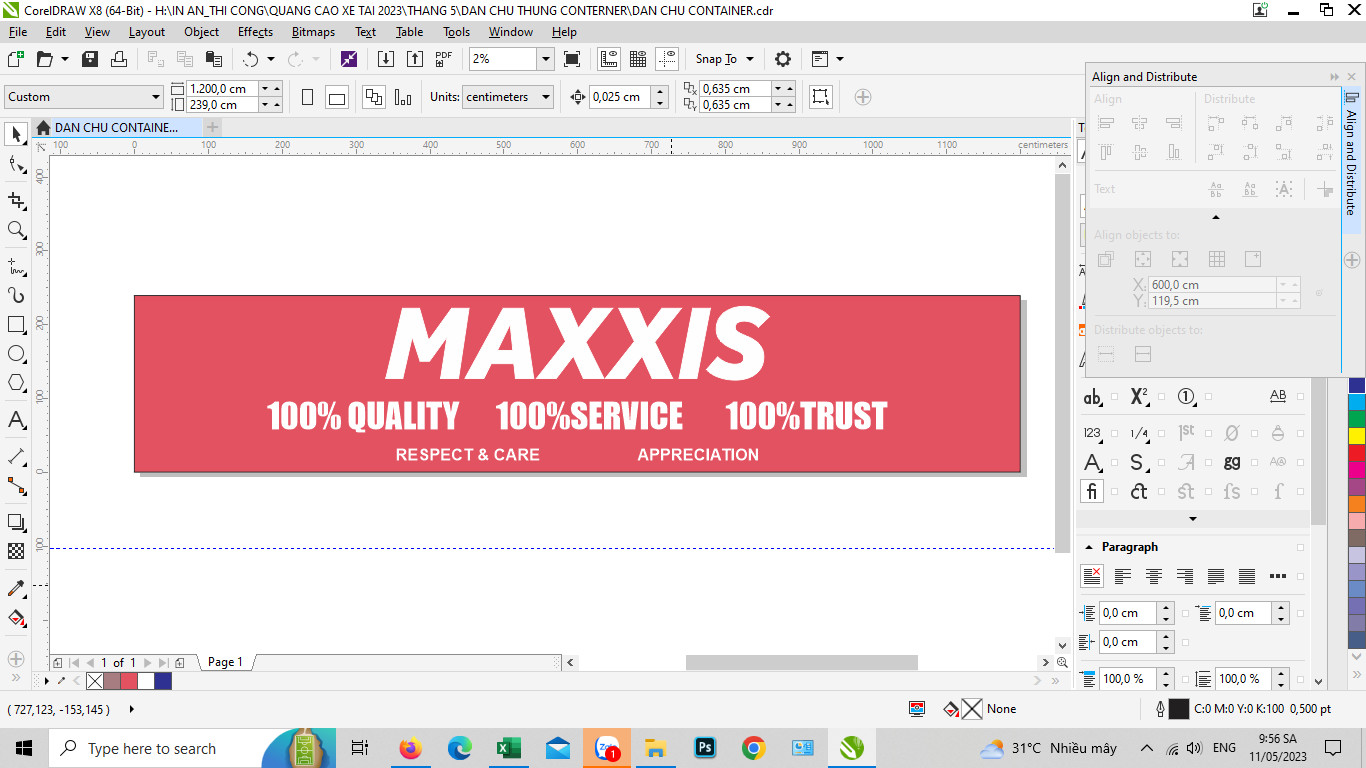Go to the next page arrow
Viewport: 1366px width, 768px height.
[x=148, y=662]
